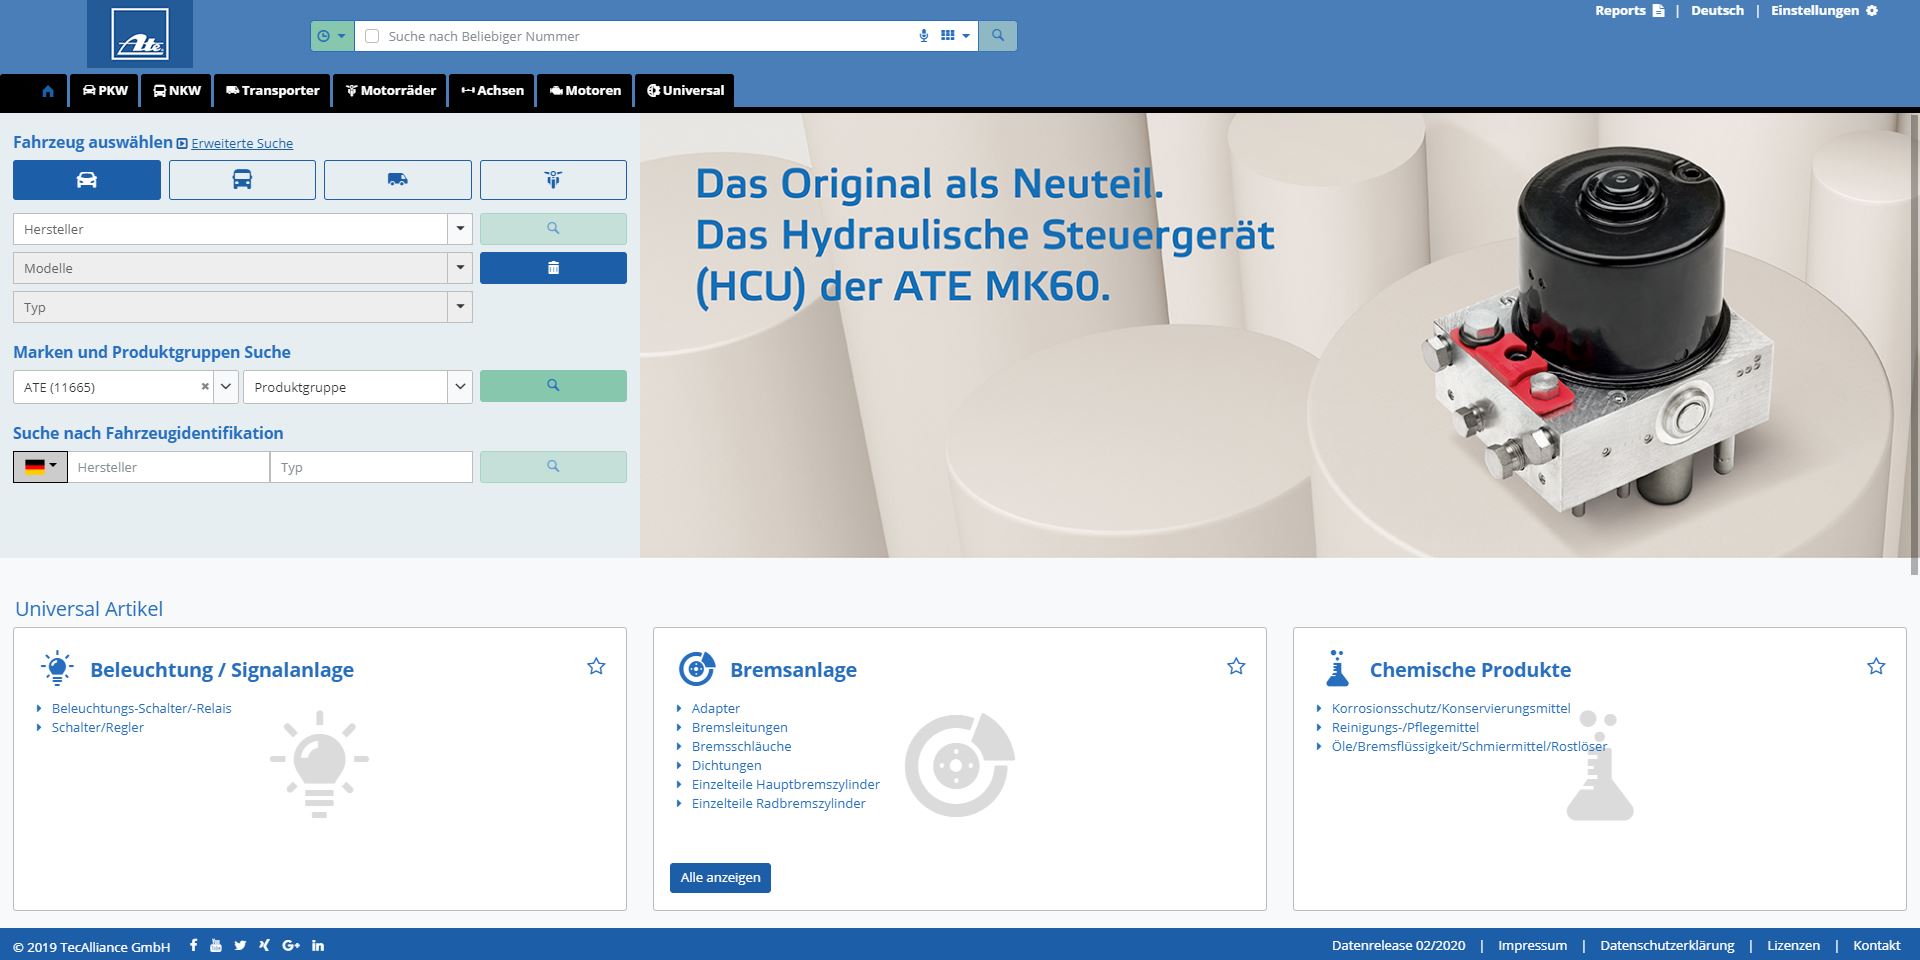Select the passenger car vehicle type button

[x=87, y=180]
